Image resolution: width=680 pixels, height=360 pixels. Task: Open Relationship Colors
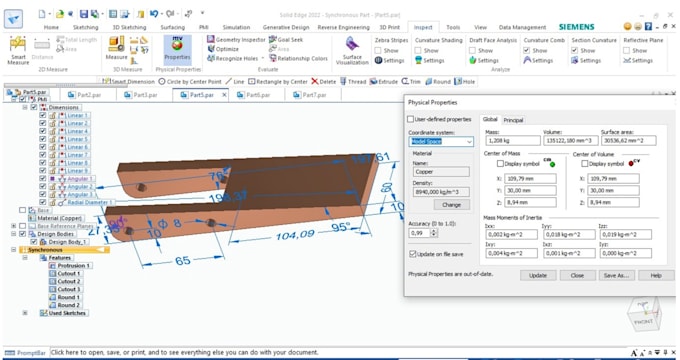[298, 58]
